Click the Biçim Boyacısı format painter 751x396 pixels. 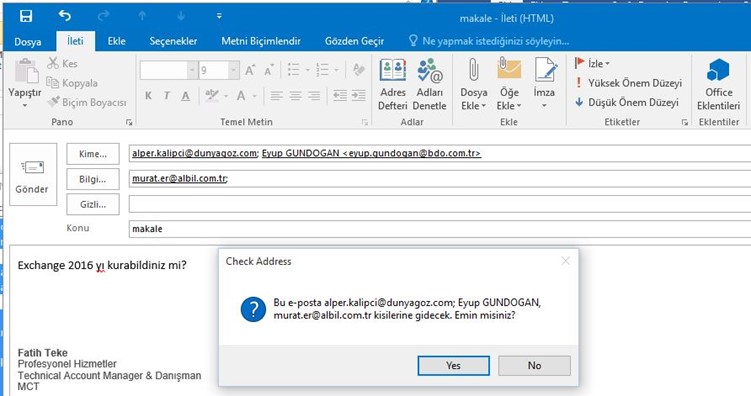point(87,102)
